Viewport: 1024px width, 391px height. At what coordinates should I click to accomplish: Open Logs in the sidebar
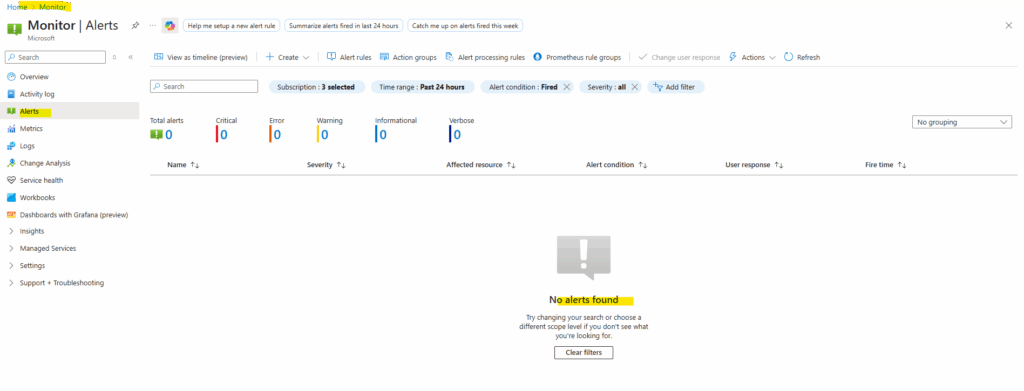point(27,146)
